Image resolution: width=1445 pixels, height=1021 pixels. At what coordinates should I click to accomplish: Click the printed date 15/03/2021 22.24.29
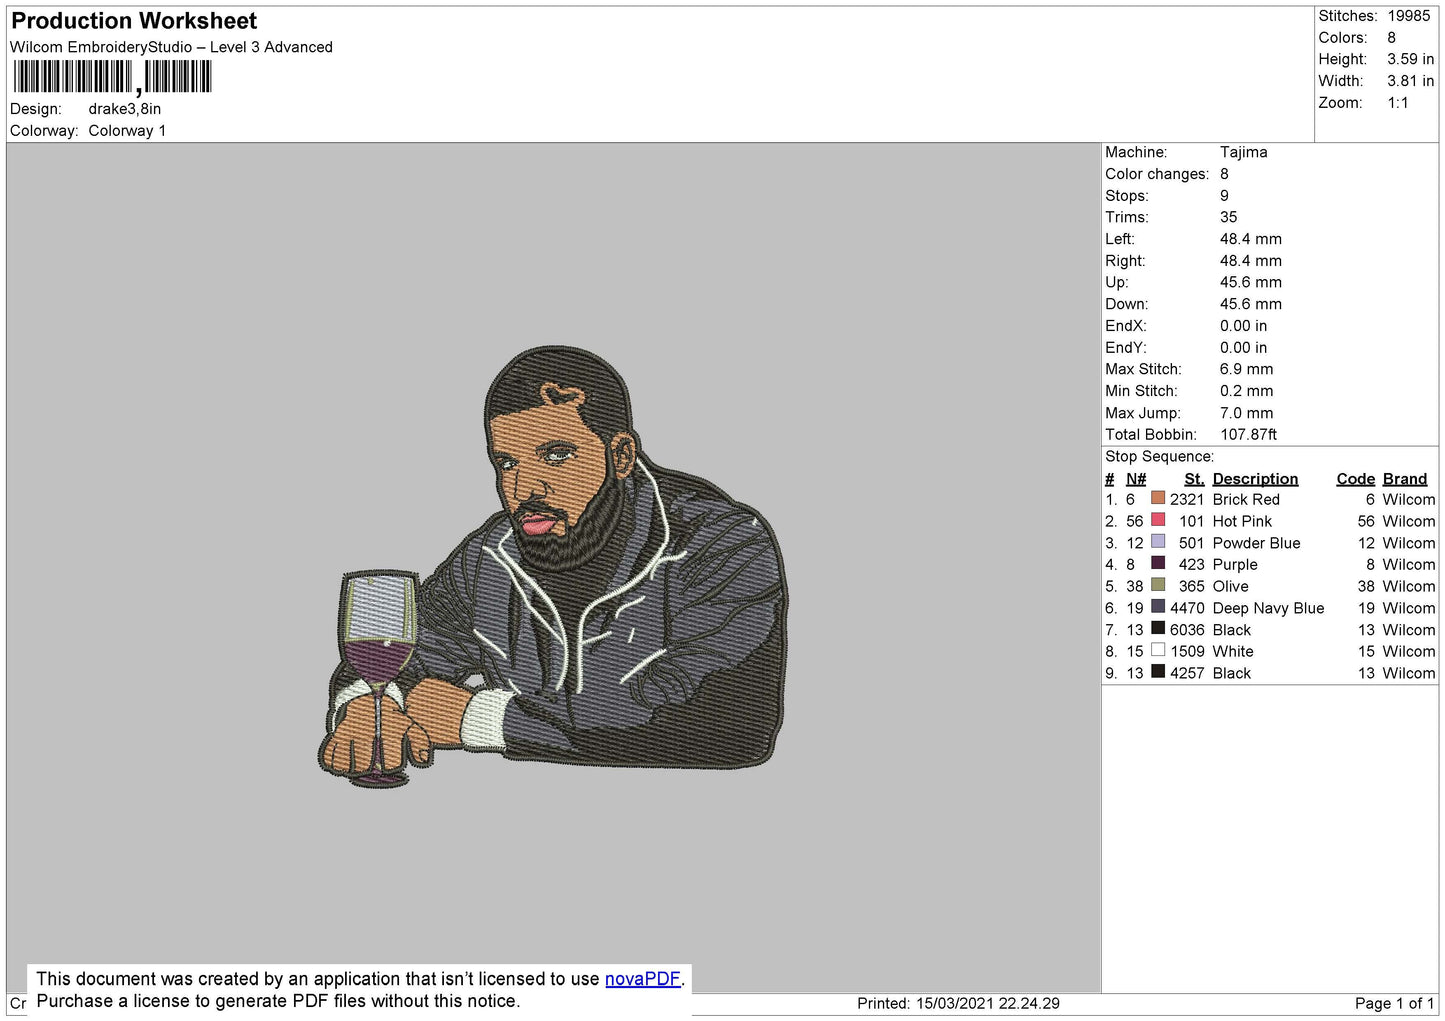tap(988, 1003)
